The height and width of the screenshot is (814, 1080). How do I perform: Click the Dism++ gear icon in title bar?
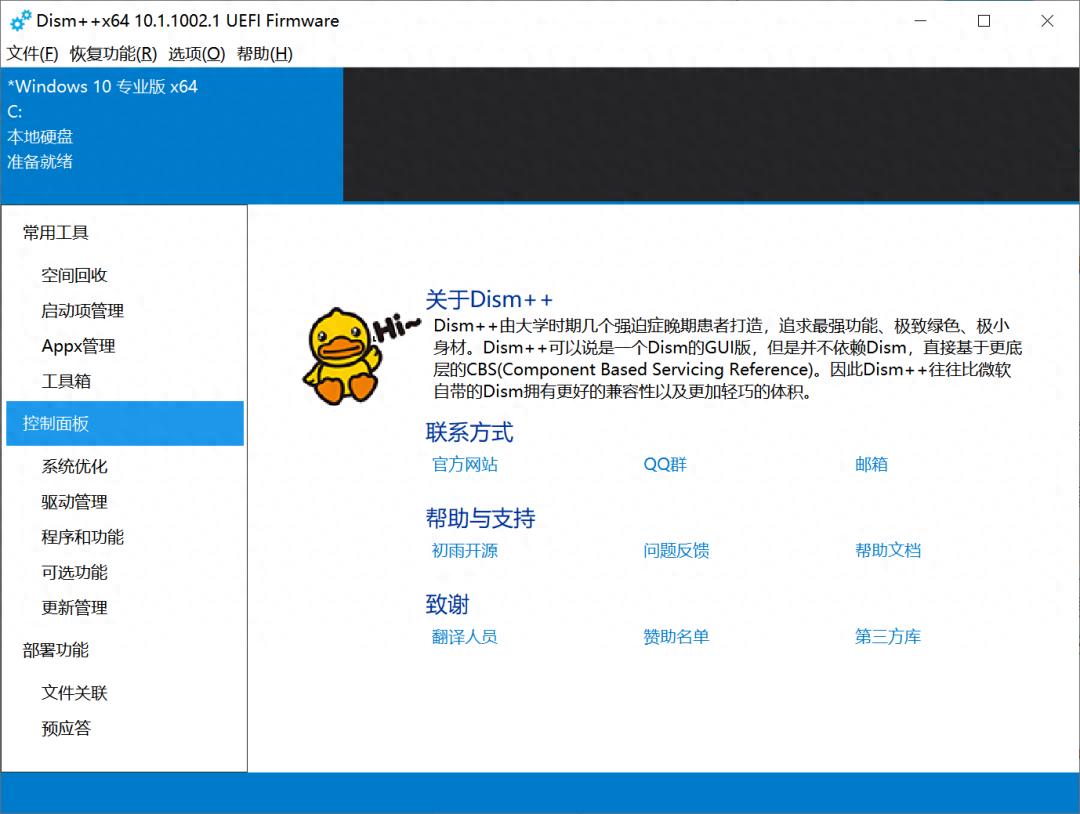click(20, 20)
